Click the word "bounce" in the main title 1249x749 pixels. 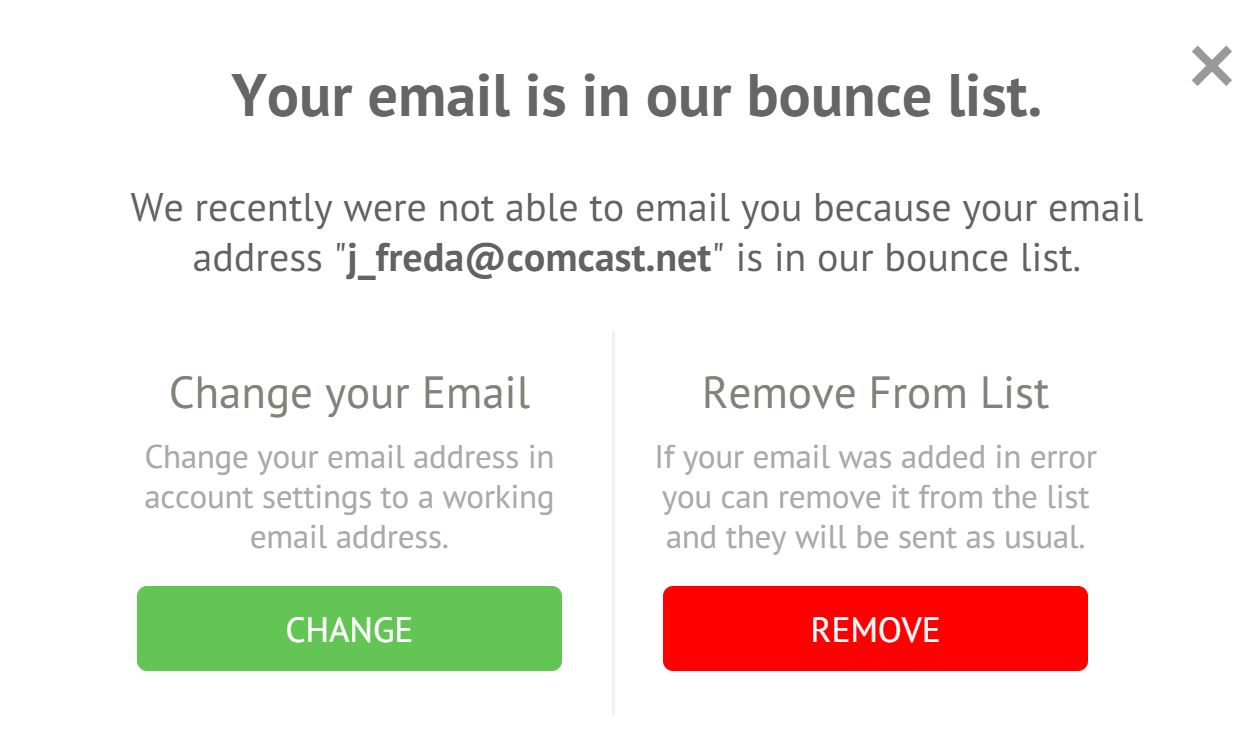(x=834, y=96)
